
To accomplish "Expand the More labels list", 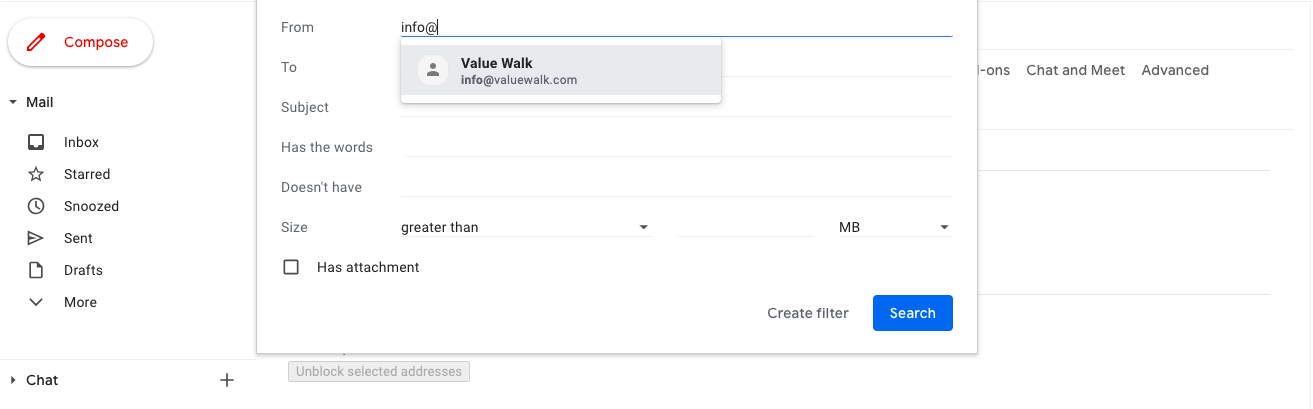I will click(x=36, y=302).
